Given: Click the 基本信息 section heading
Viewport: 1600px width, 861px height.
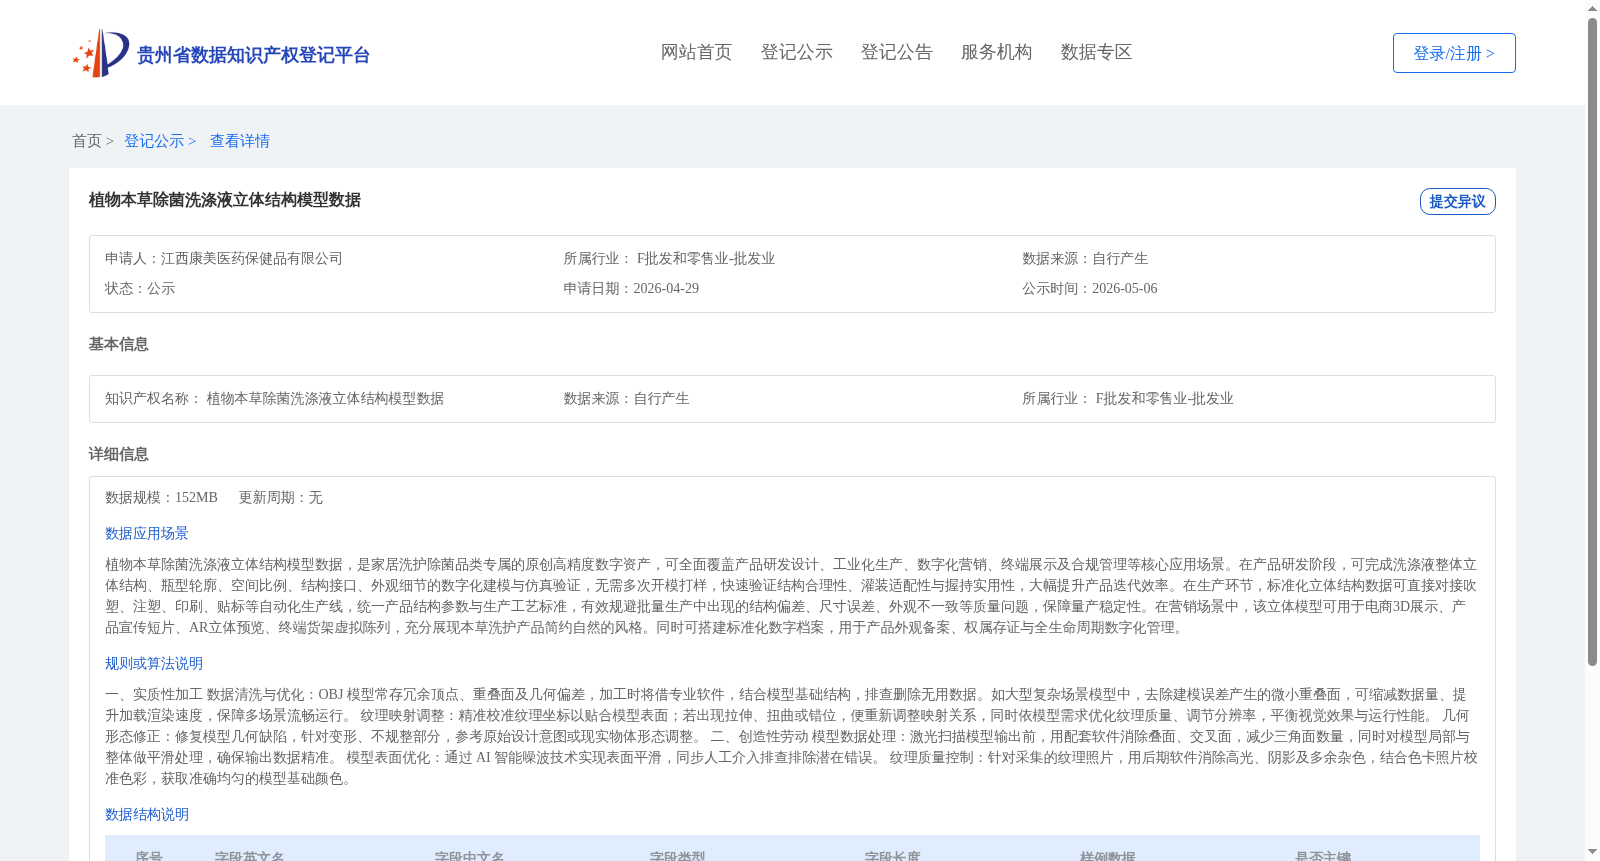Looking at the screenshot, I should coord(118,344).
